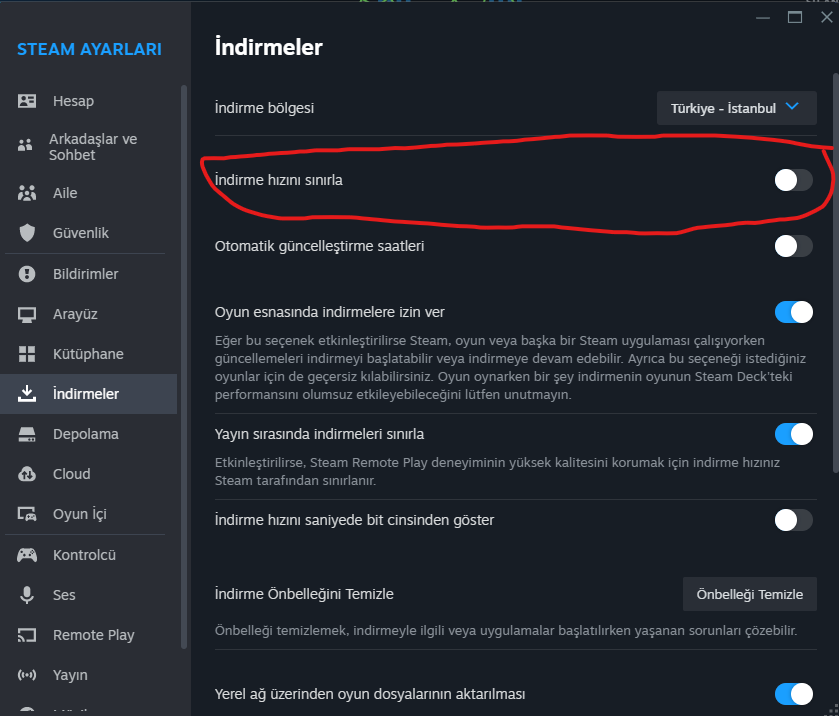Enable Otomatik güncelleştirme saatleri toggle
839x716 pixels.
click(x=794, y=246)
